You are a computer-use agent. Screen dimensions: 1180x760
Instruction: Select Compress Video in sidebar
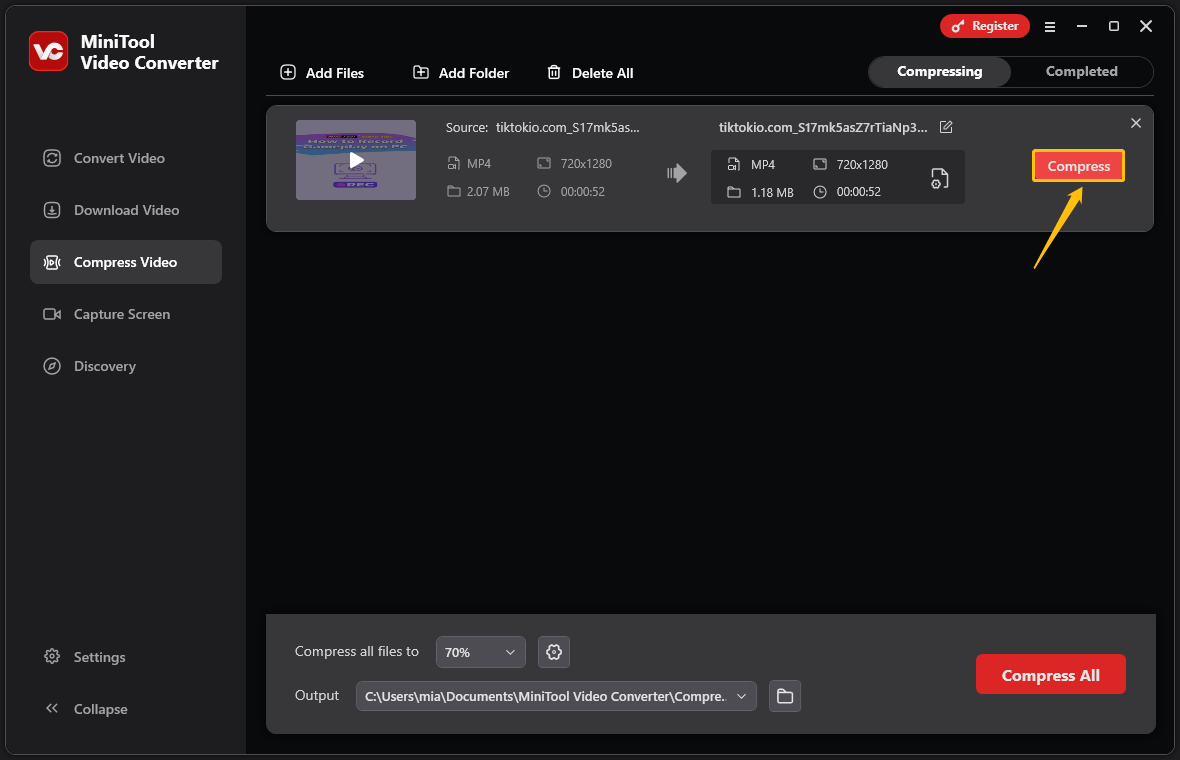[126, 262]
